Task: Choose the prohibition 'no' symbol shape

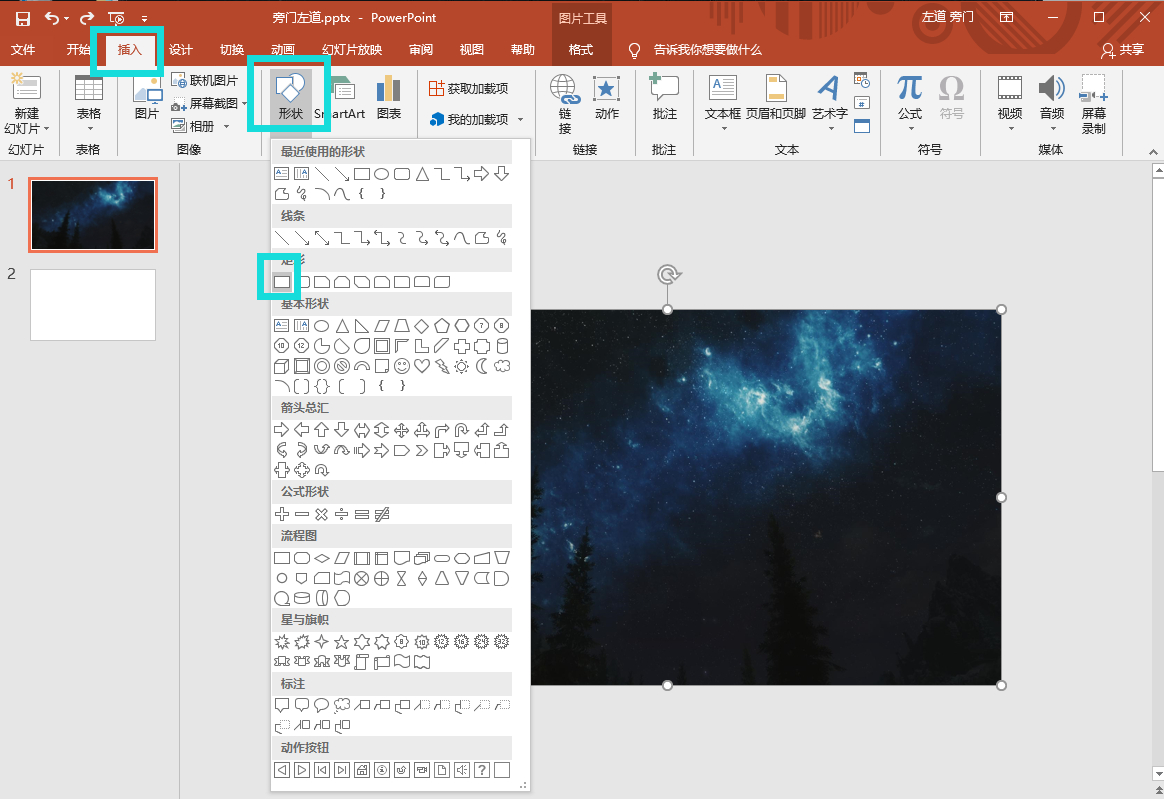Action: tap(341, 366)
